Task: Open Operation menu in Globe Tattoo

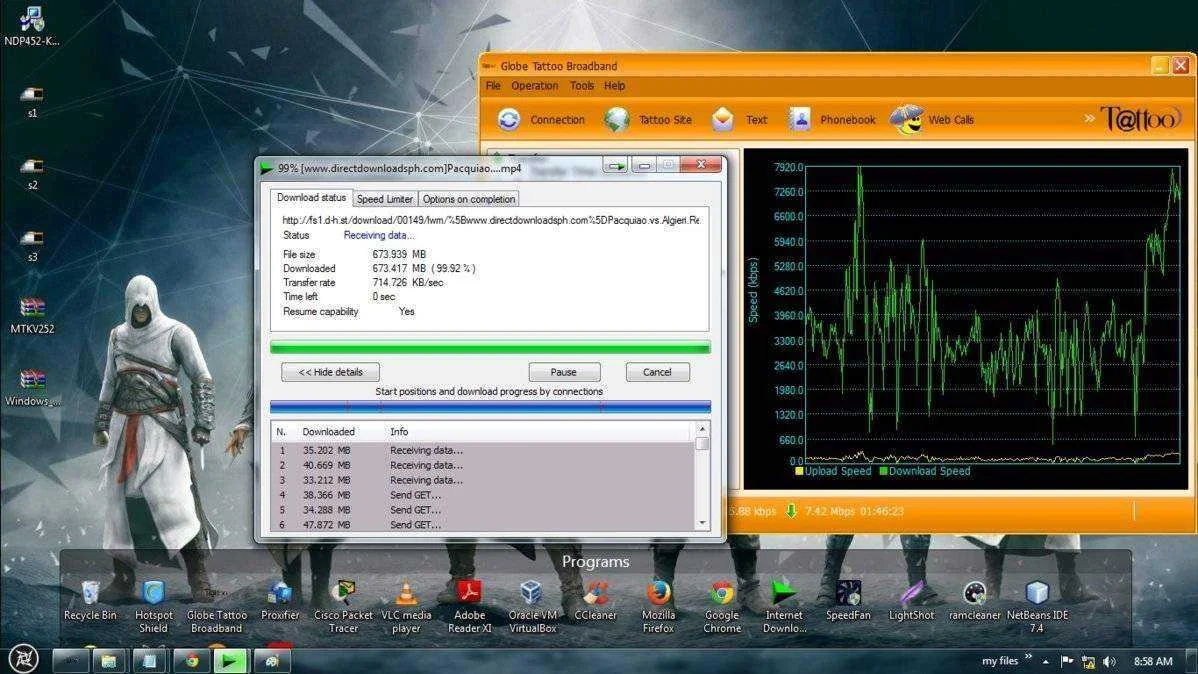Action: click(534, 86)
